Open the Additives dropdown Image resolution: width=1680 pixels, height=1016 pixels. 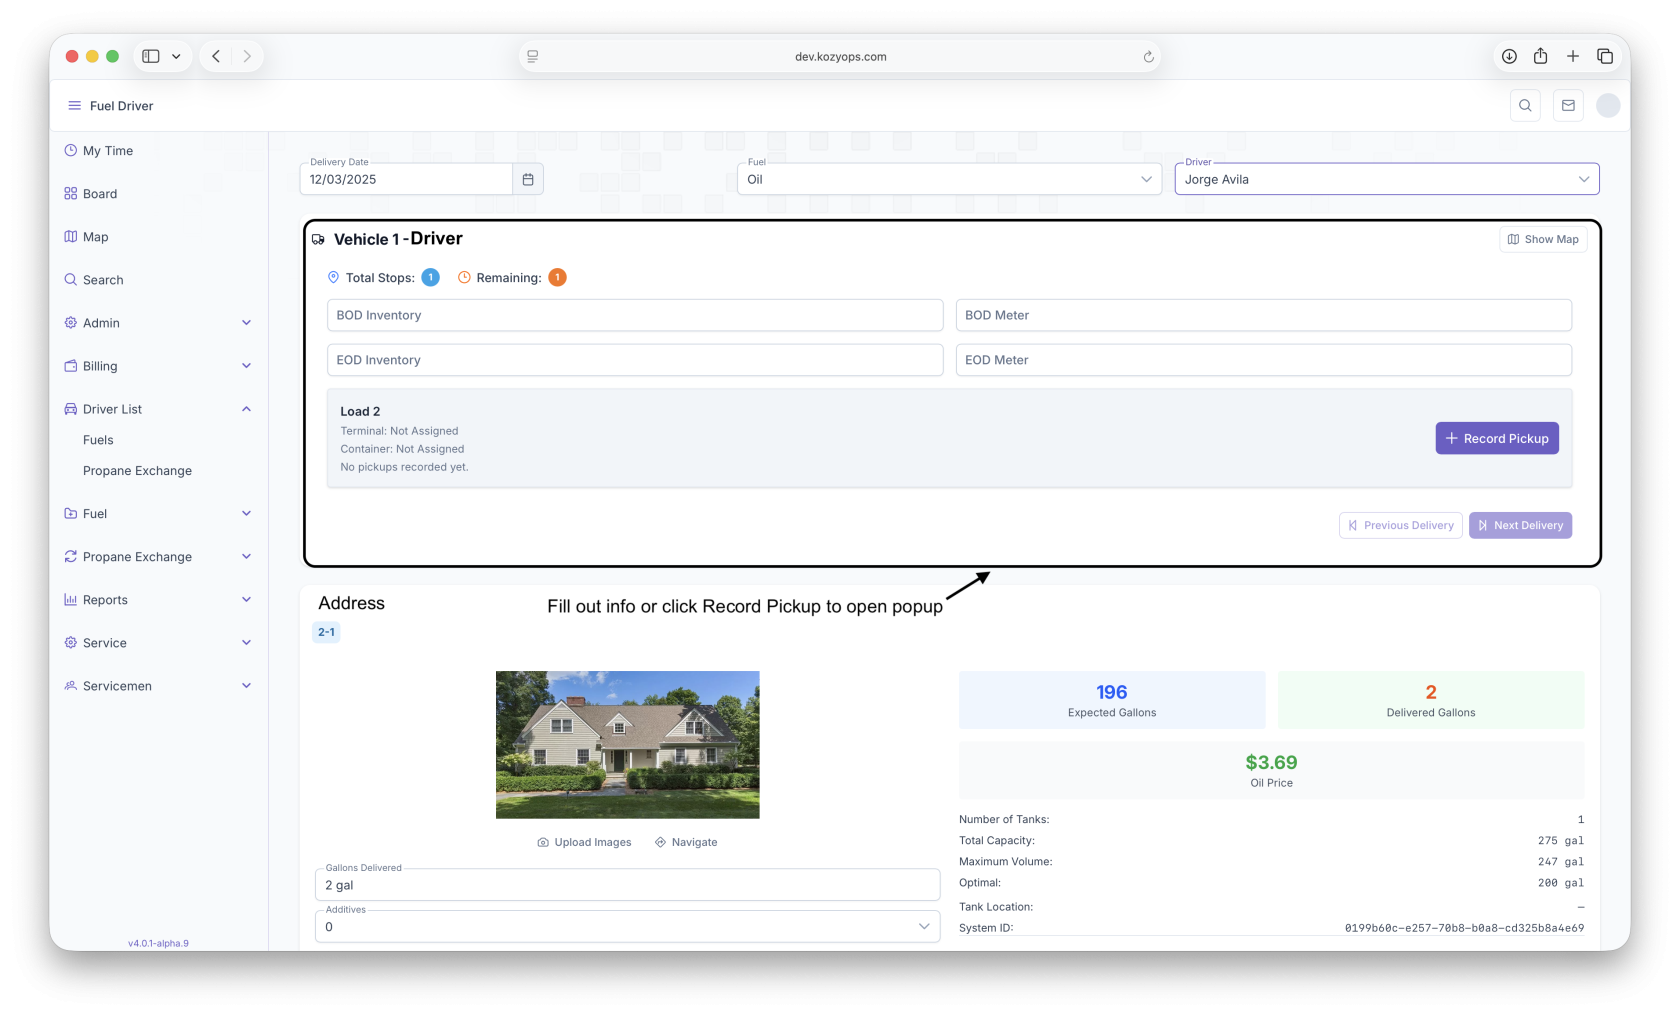coord(627,927)
